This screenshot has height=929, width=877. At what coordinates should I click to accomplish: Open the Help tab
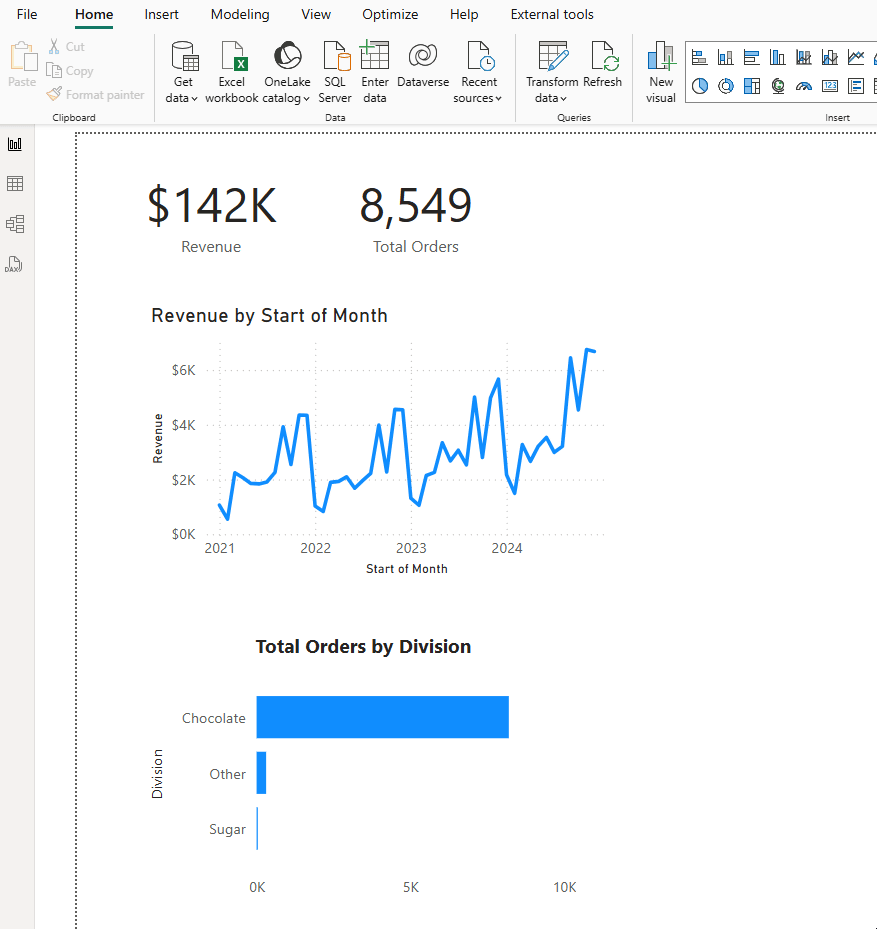[x=464, y=14]
